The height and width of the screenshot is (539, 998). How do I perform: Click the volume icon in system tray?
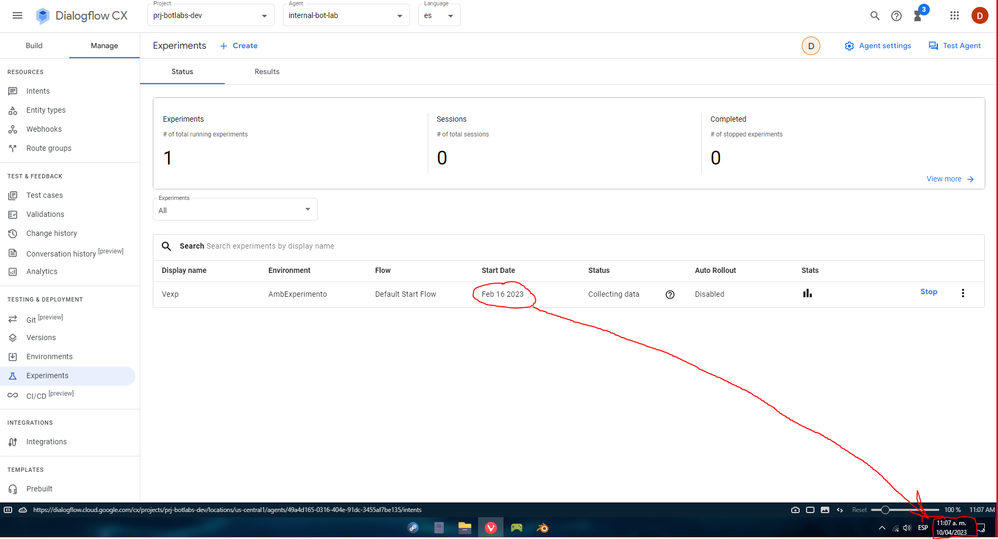click(907, 528)
